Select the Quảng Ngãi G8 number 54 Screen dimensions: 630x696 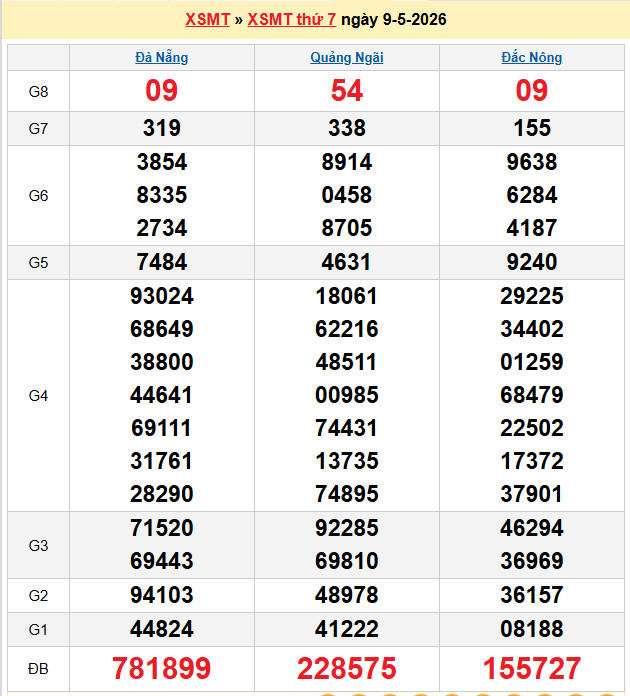(x=347, y=91)
